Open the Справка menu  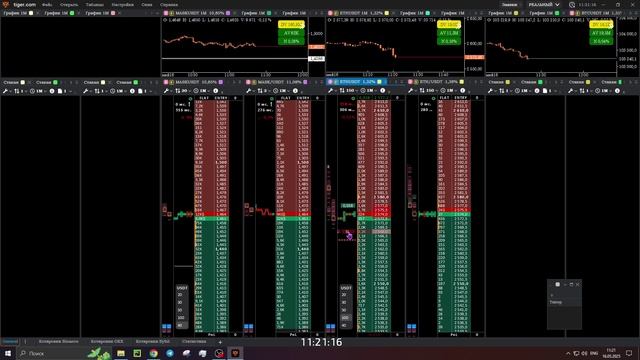[x=169, y=5]
